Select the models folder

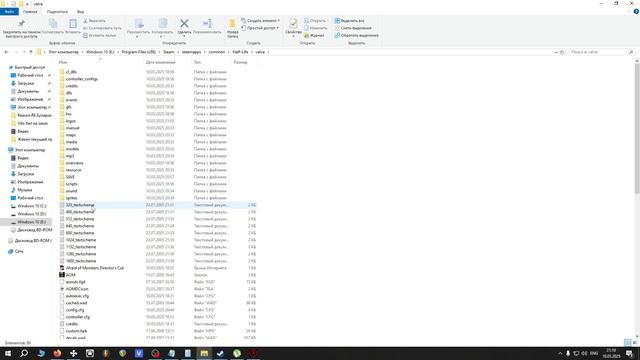[72, 149]
